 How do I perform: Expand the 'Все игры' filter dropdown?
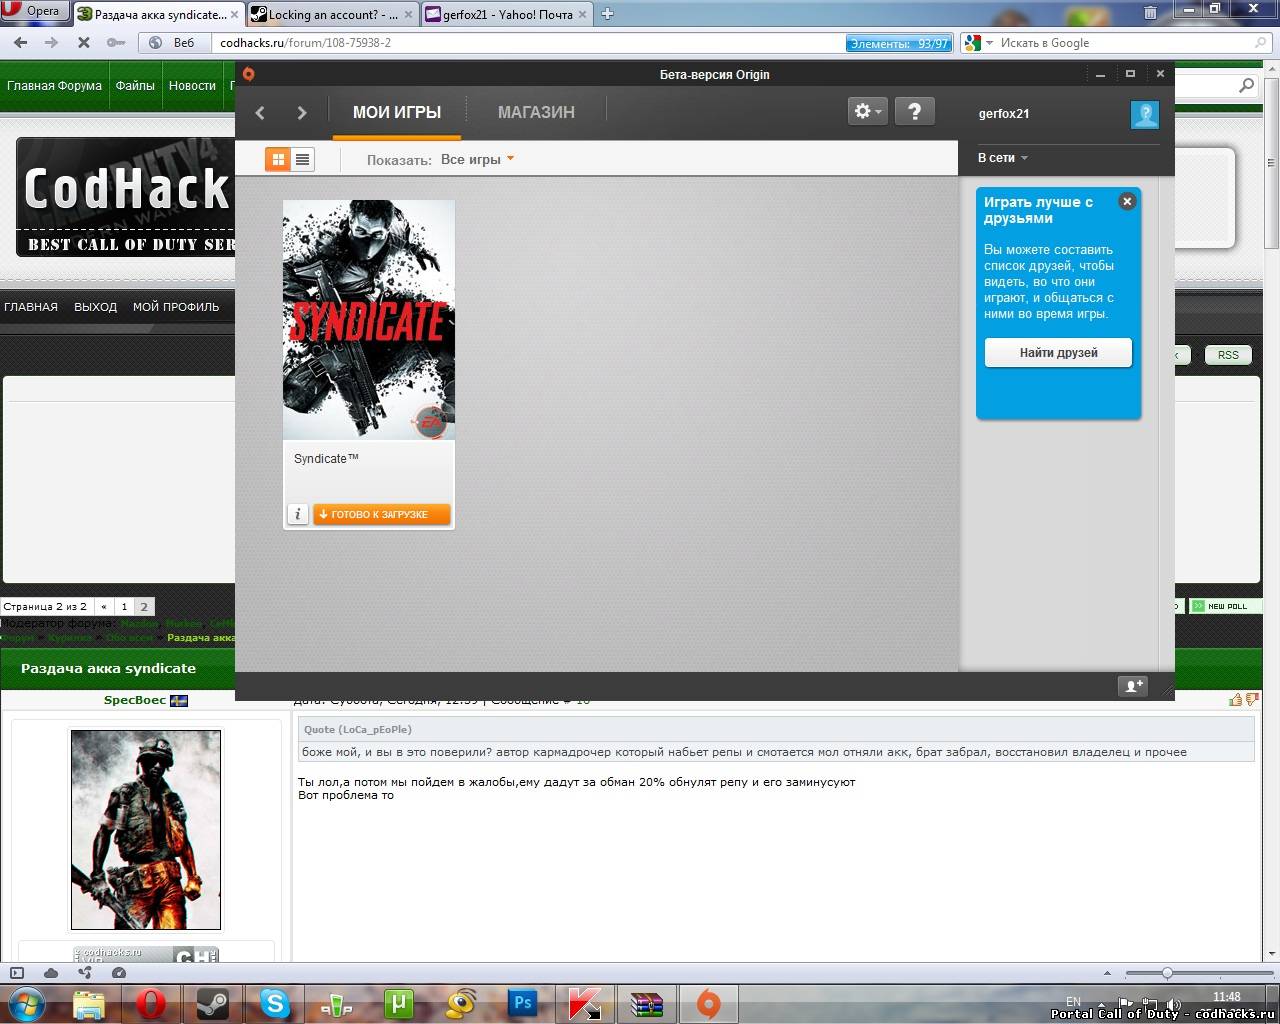[x=477, y=159]
